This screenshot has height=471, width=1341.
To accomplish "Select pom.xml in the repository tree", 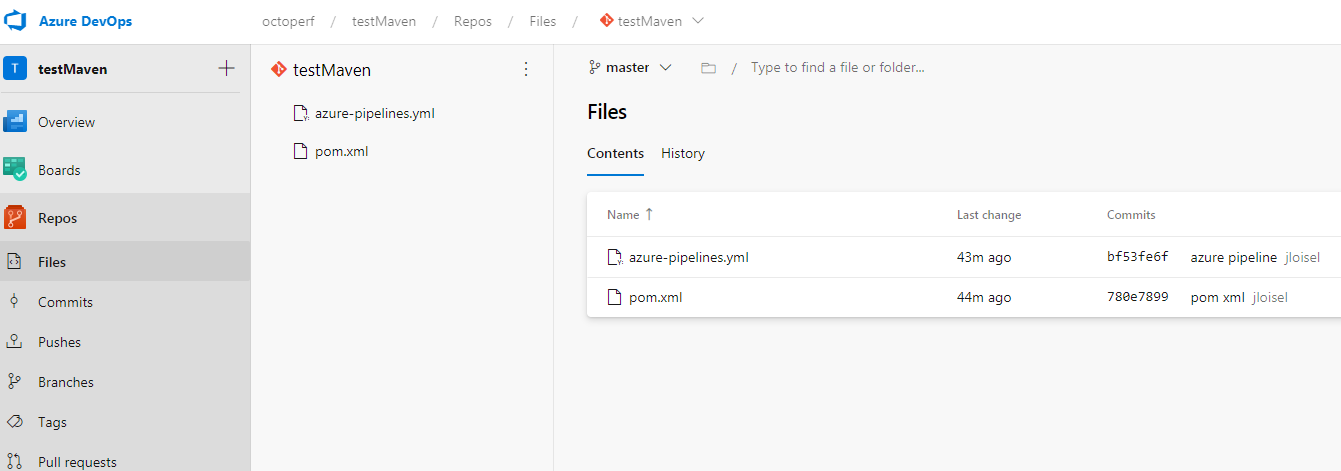I will pyautogui.click(x=341, y=151).
